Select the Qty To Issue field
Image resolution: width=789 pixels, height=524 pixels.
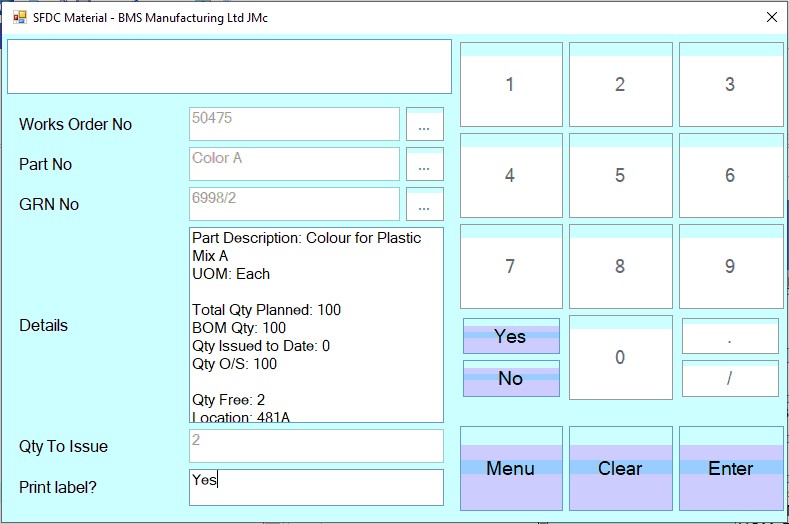316,446
